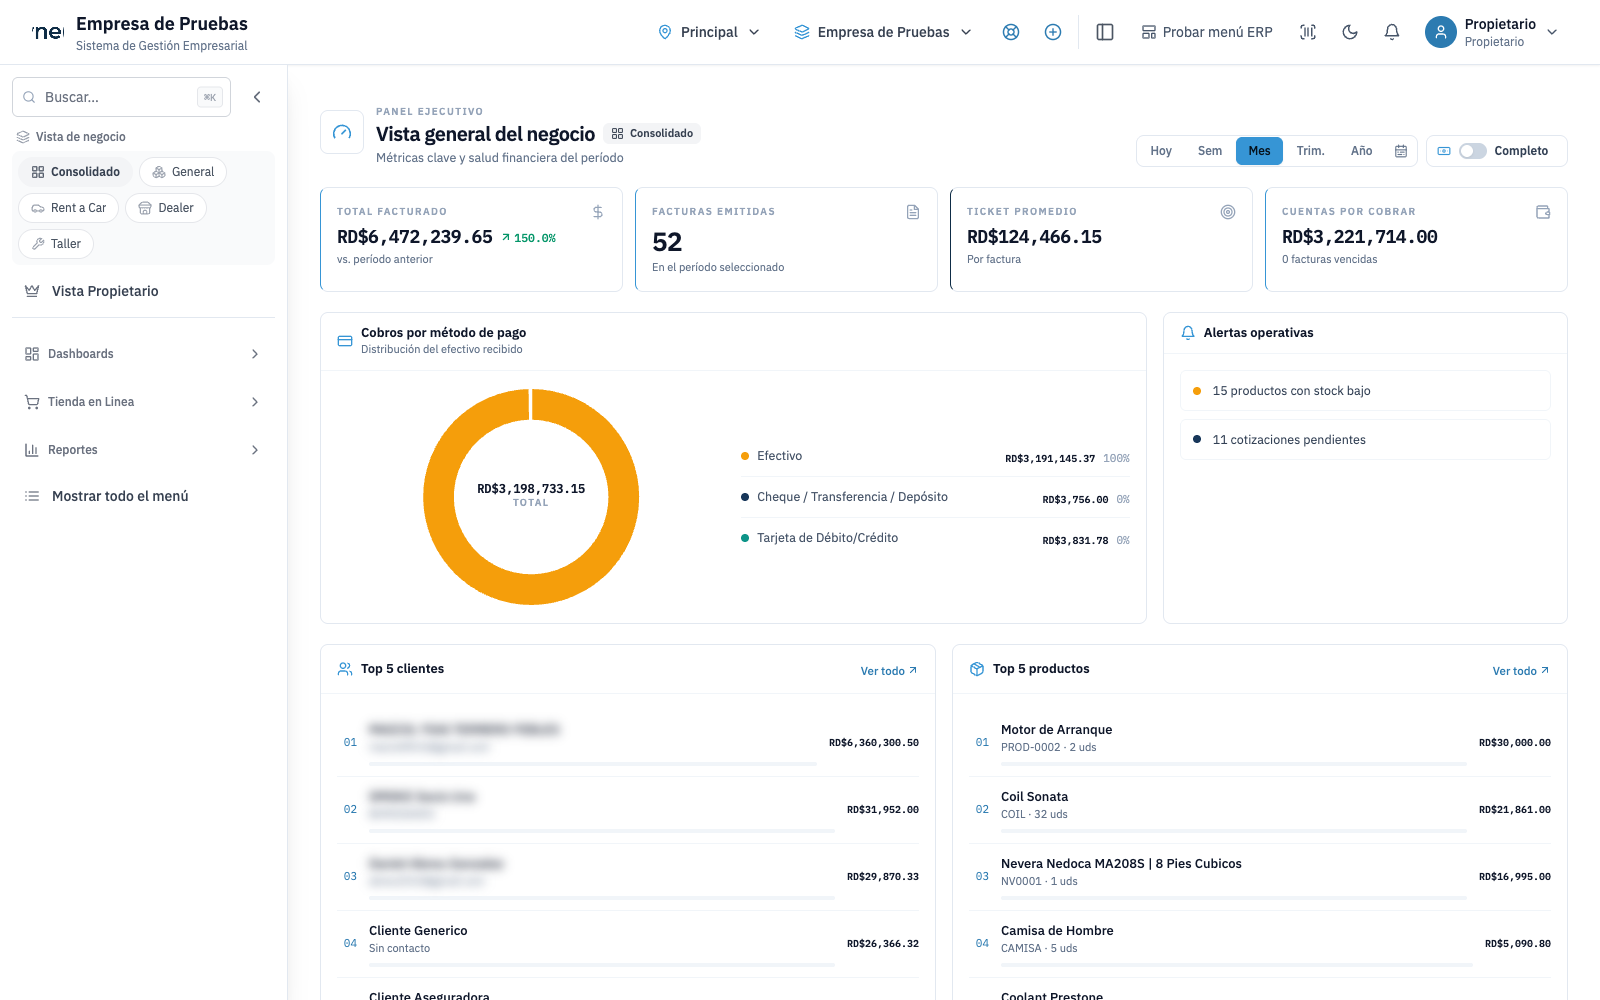The width and height of the screenshot is (1600, 1000).
Task: Switch period to Hoy
Action: point(1161,151)
